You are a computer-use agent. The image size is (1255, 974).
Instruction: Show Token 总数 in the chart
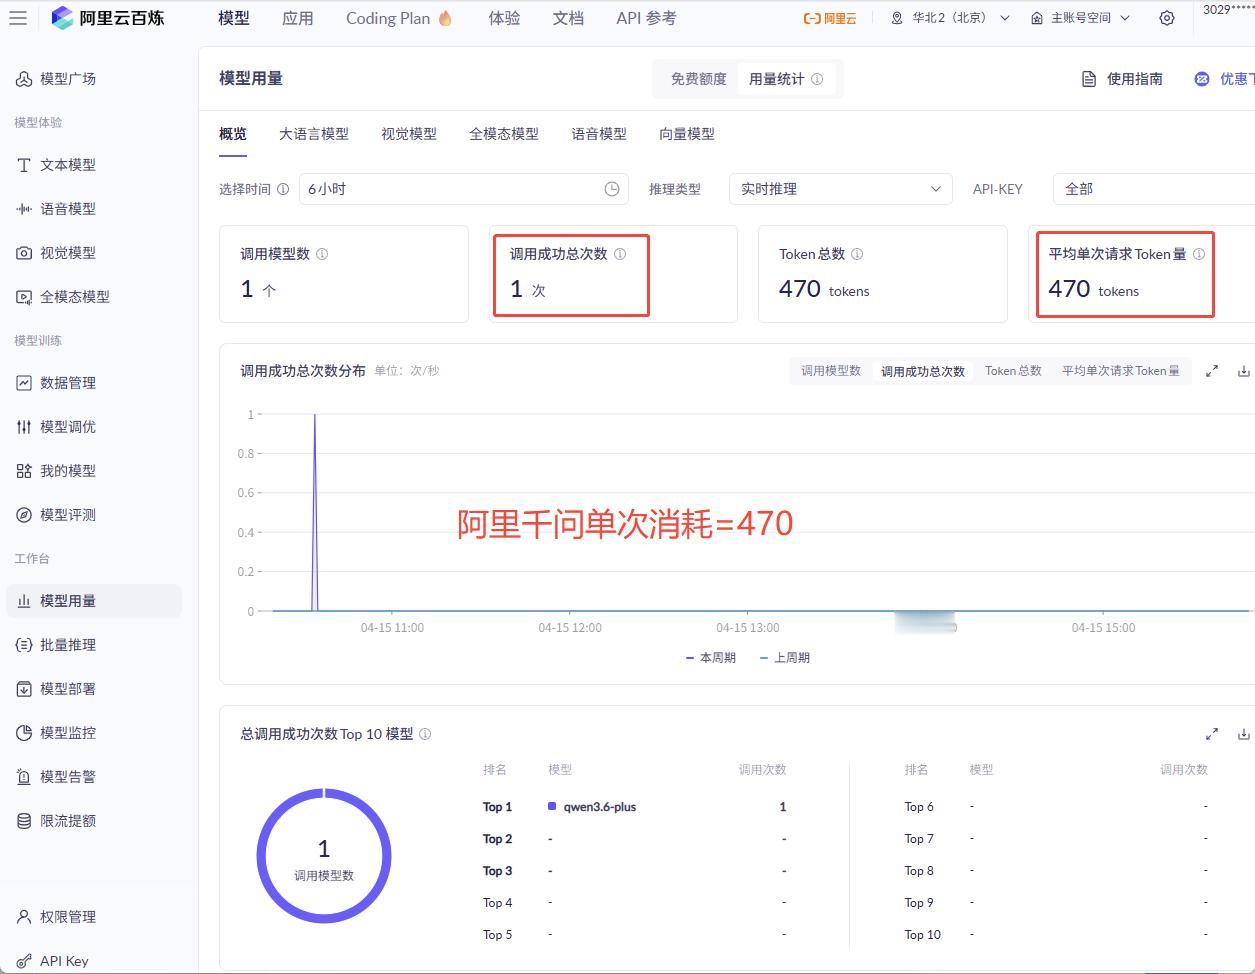click(x=1013, y=371)
